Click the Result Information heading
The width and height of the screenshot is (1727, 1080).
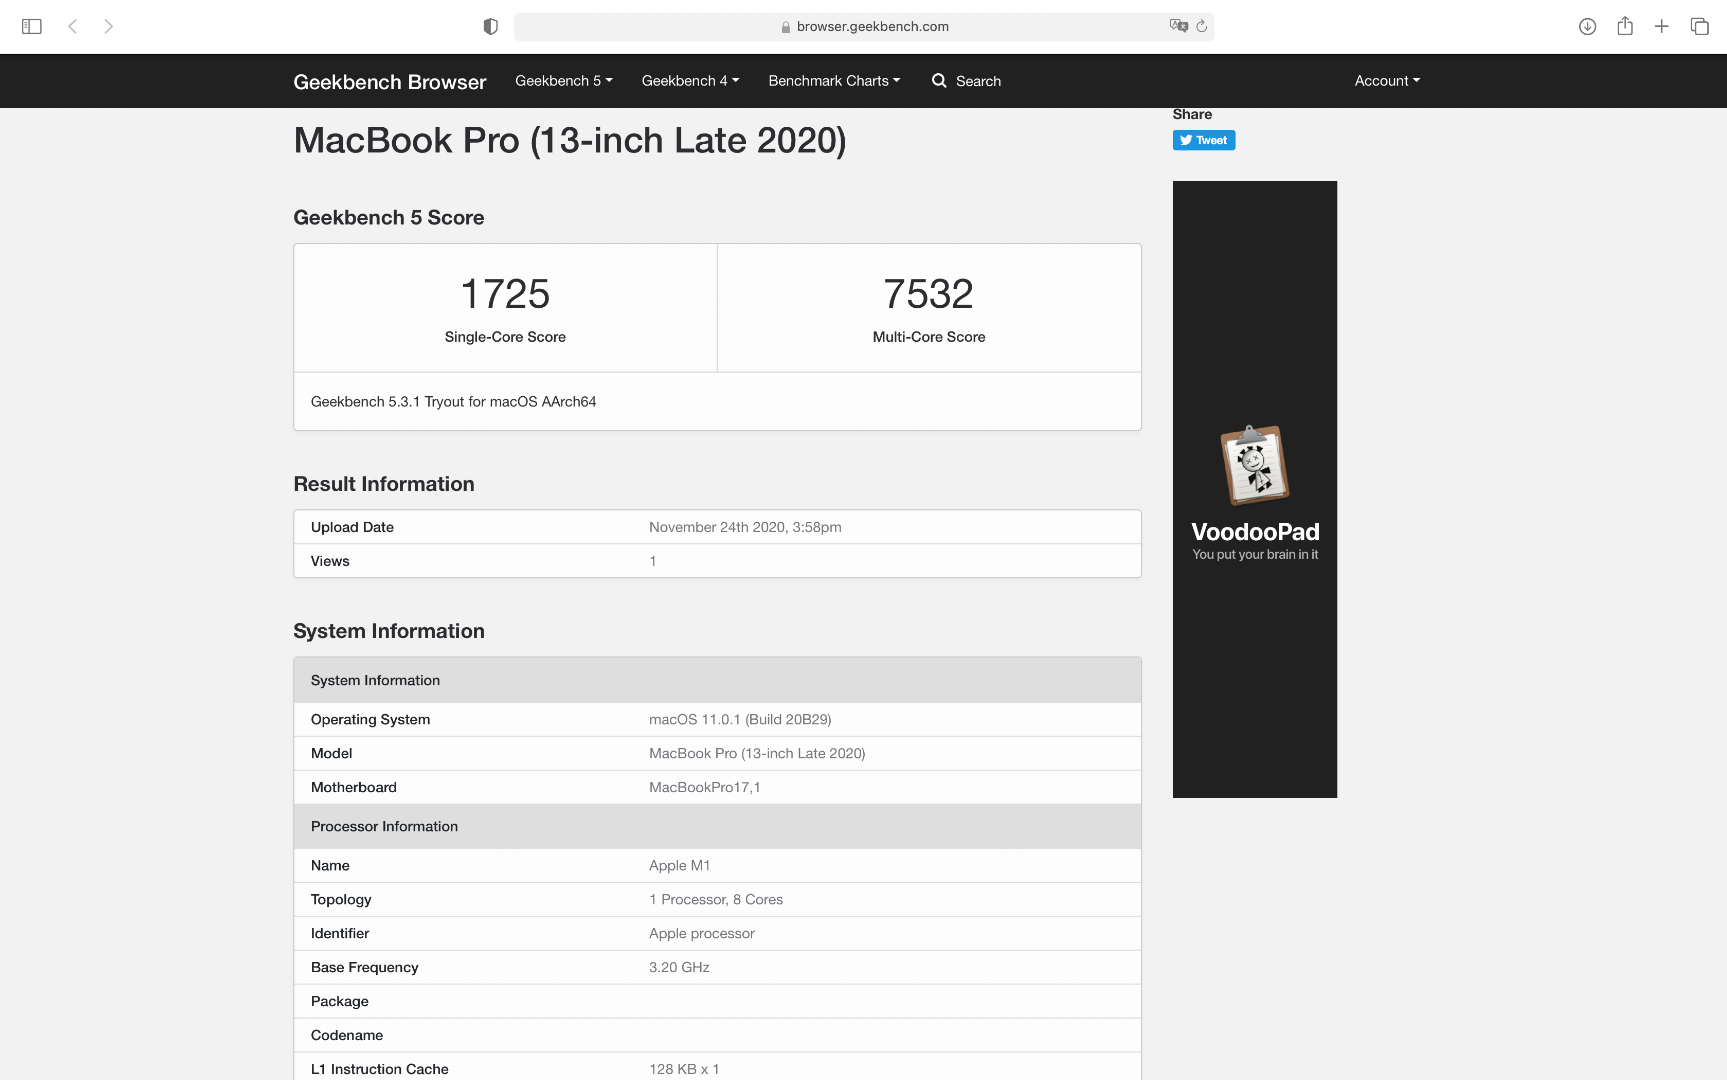click(x=384, y=484)
